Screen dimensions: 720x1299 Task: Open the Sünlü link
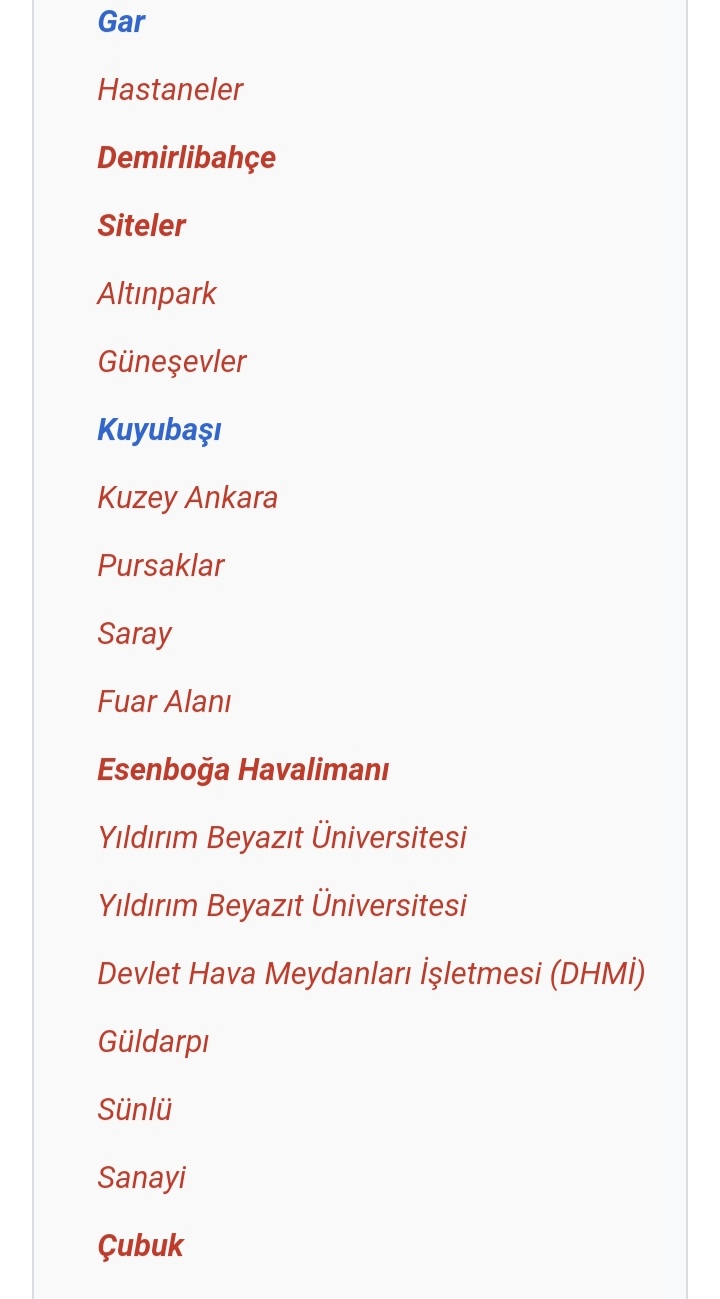(x=135, y=1110)
